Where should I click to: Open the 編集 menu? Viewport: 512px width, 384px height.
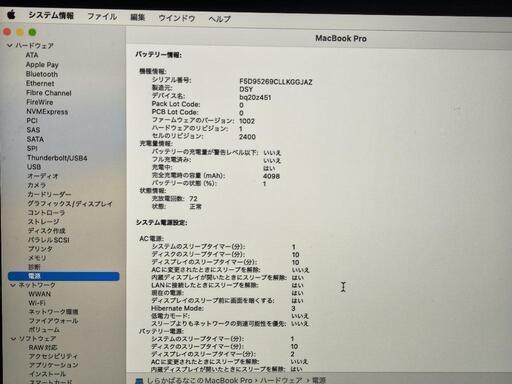coord(138,17)
